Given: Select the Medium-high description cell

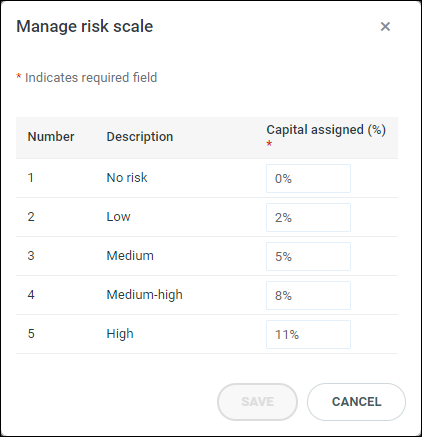Looking at the screenshot, I should click(144, 295).
